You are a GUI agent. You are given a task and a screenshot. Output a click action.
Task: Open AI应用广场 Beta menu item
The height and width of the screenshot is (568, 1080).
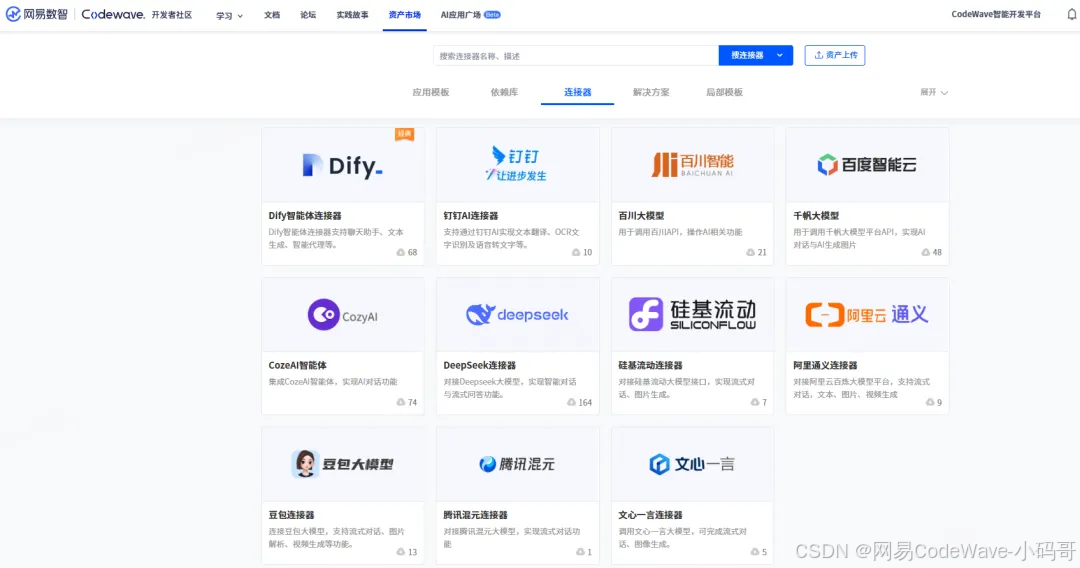pos(470,14)
